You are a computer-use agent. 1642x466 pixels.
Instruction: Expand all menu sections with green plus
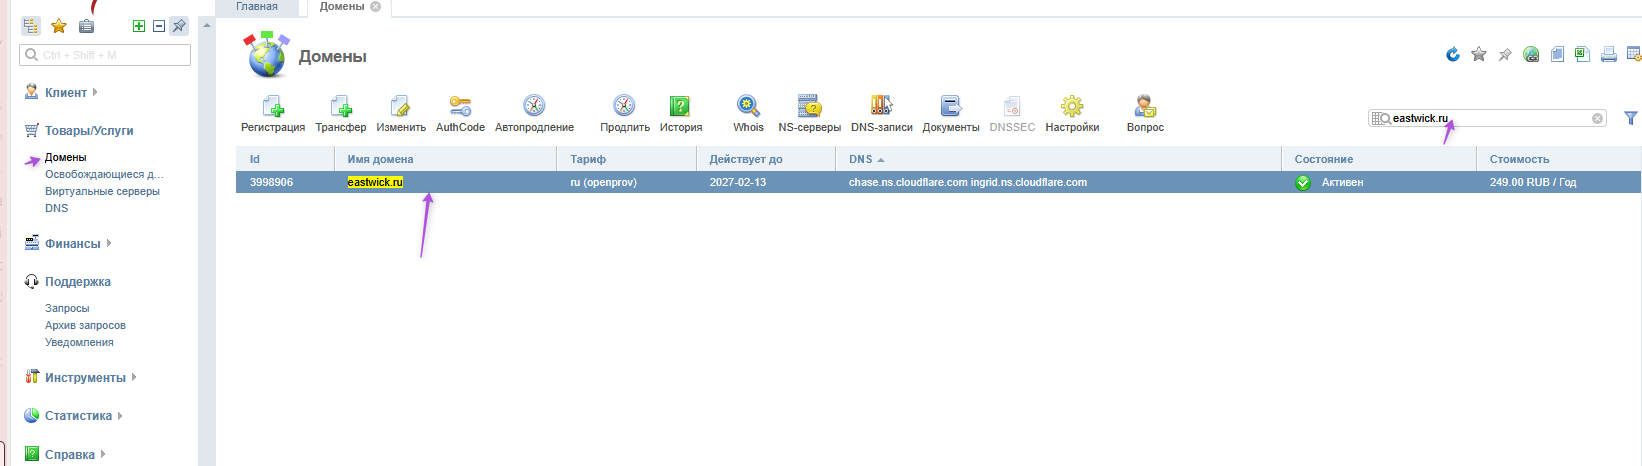pos(139,26)
